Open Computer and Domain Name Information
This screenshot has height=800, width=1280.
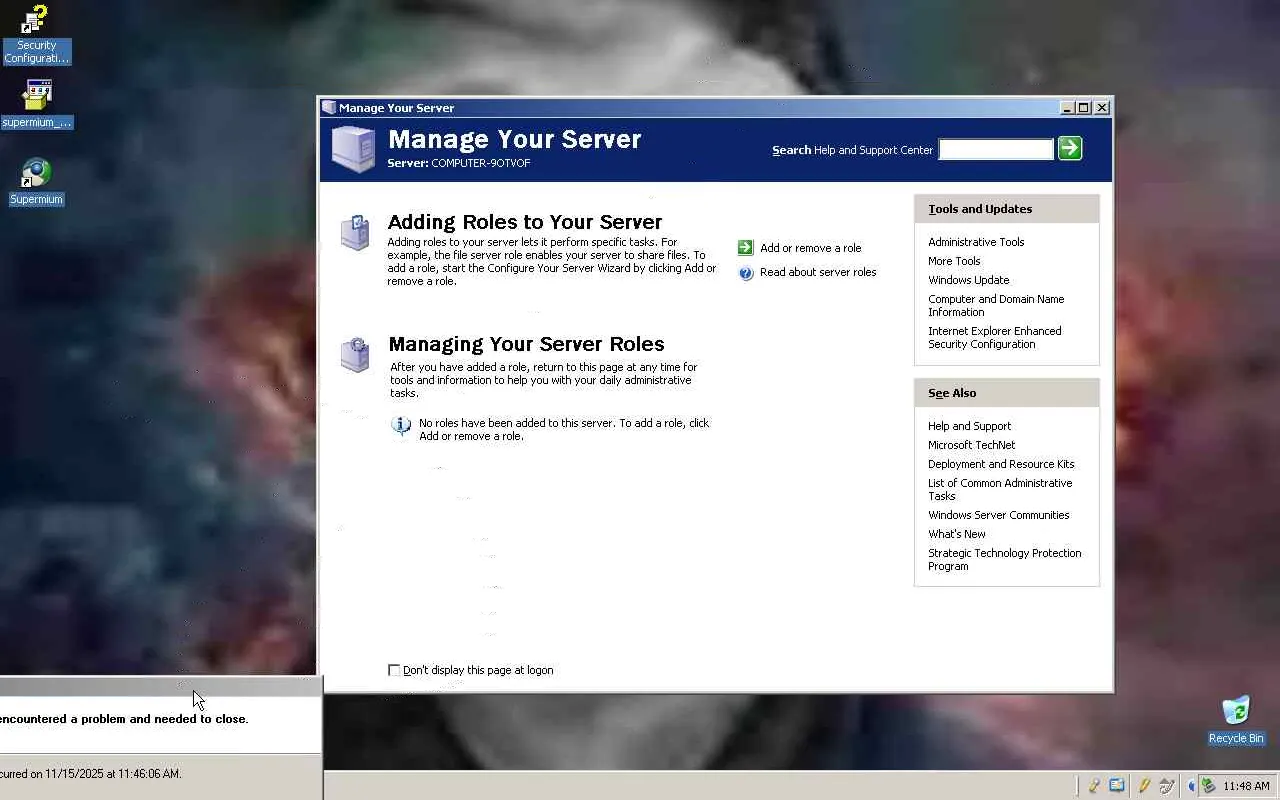996,305
